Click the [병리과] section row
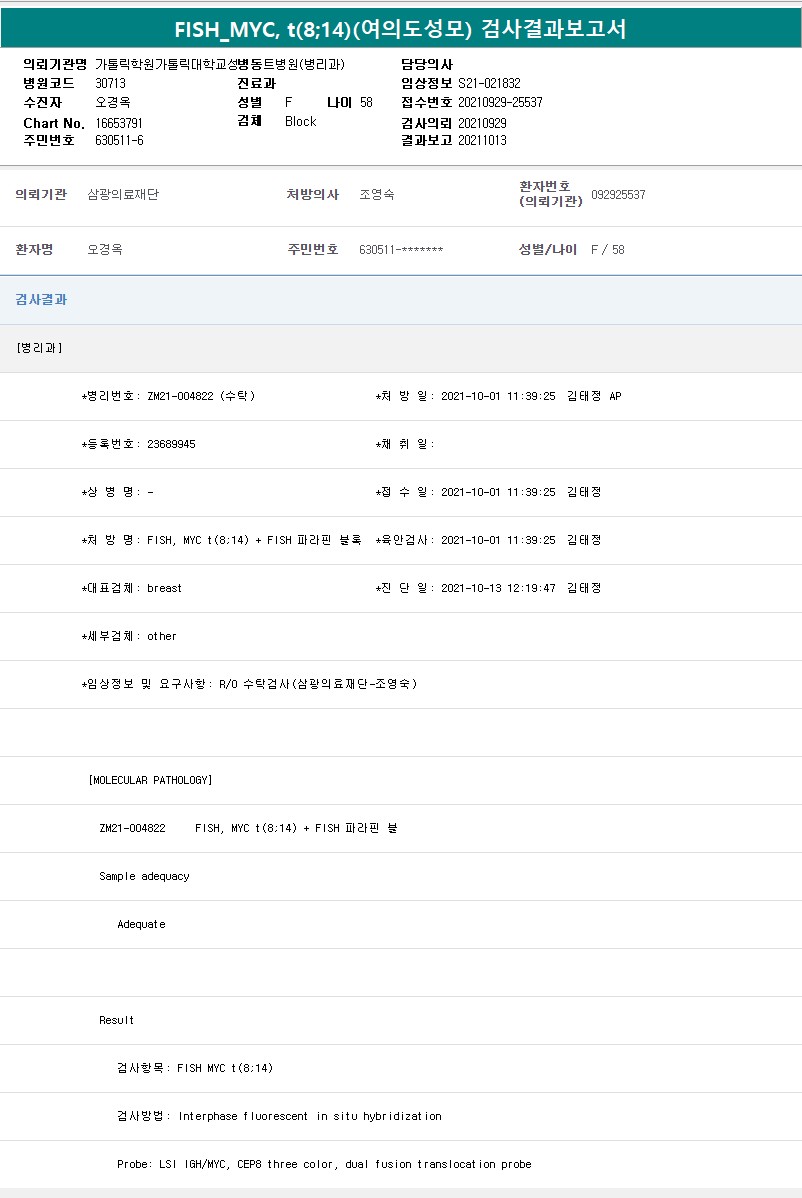This screenshot has height=1198, width=802. click(x=40, y=348)
